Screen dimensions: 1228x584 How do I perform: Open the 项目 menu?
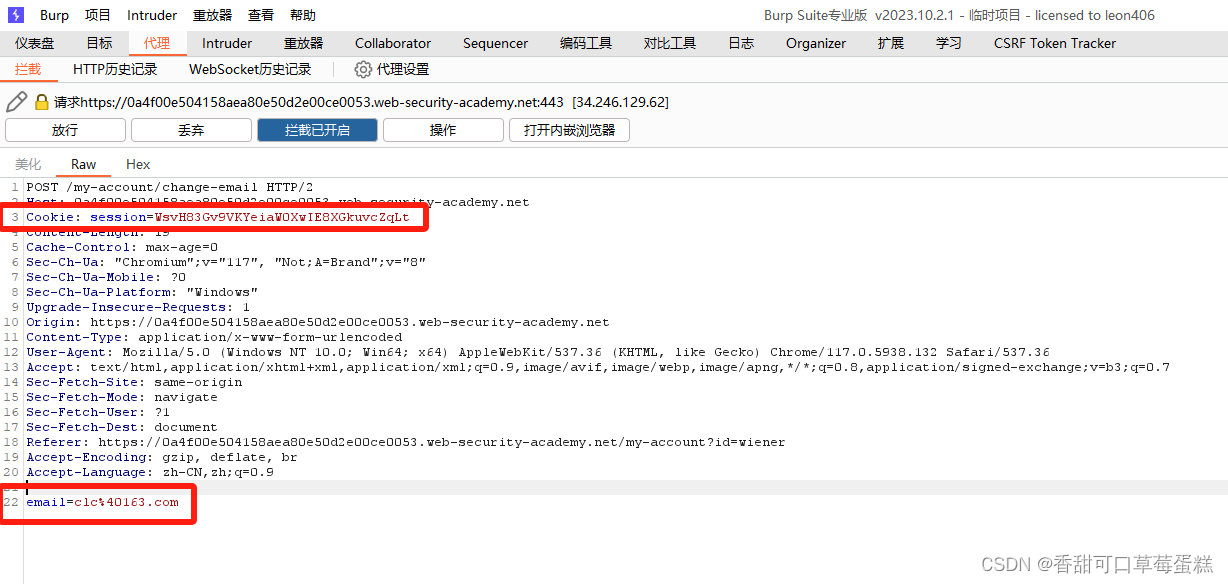(x=98, y=15)
